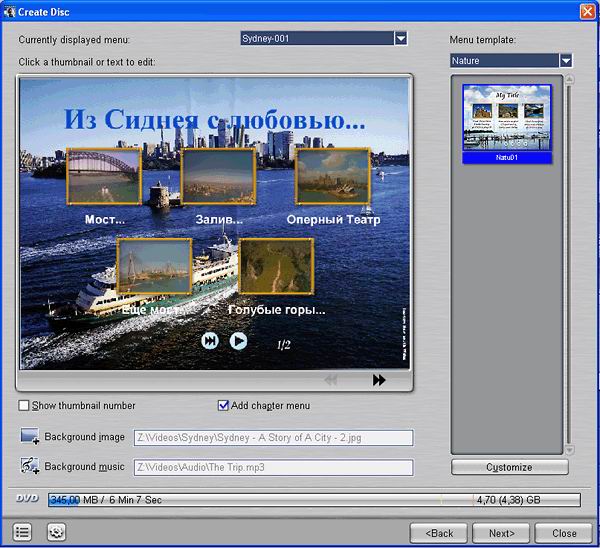Click the Background music icon
600x548 pixels.
coord(29,467)
